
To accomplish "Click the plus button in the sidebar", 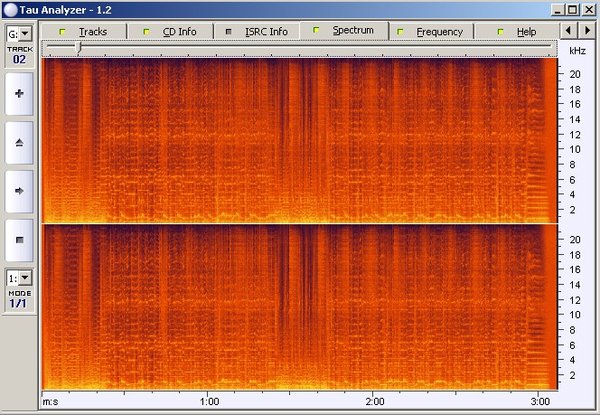I will click(19, 94).
